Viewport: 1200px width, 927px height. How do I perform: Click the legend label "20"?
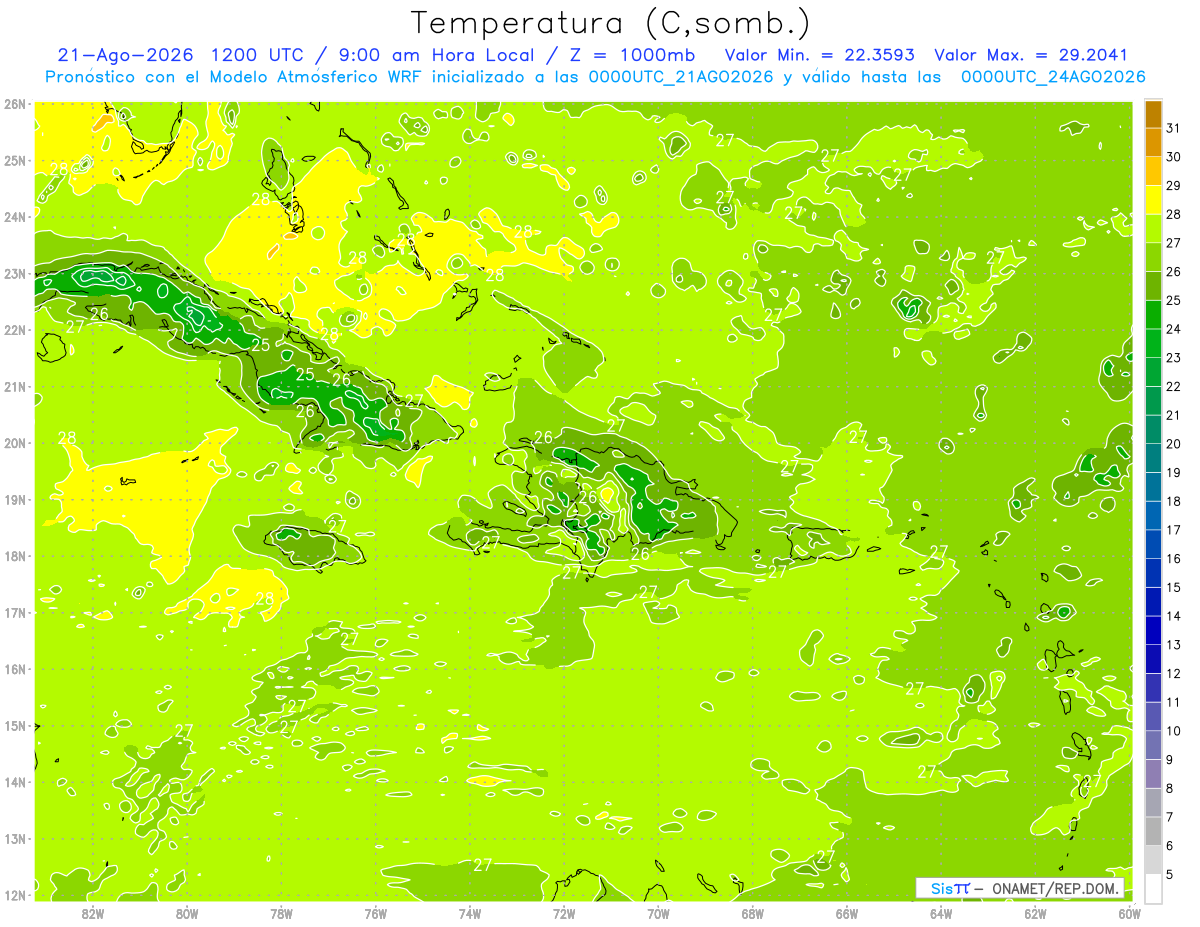[x=1173, y=444]
